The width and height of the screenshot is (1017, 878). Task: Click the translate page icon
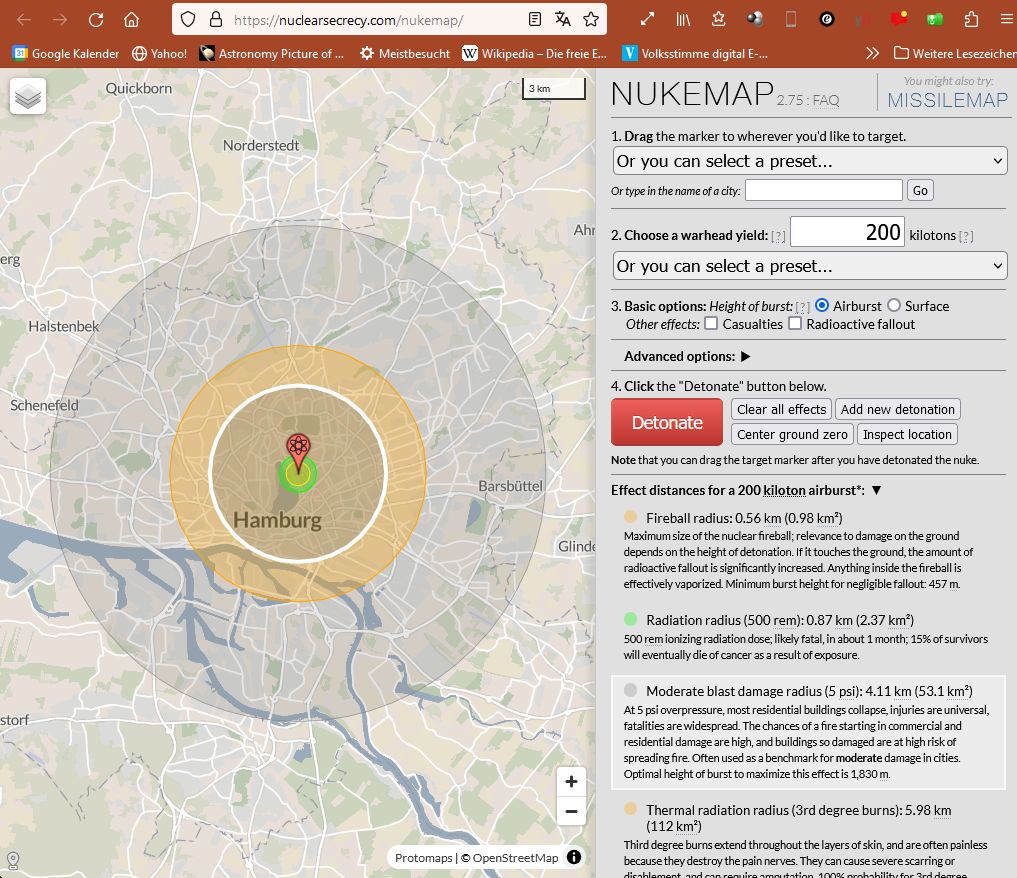(562, 19)
